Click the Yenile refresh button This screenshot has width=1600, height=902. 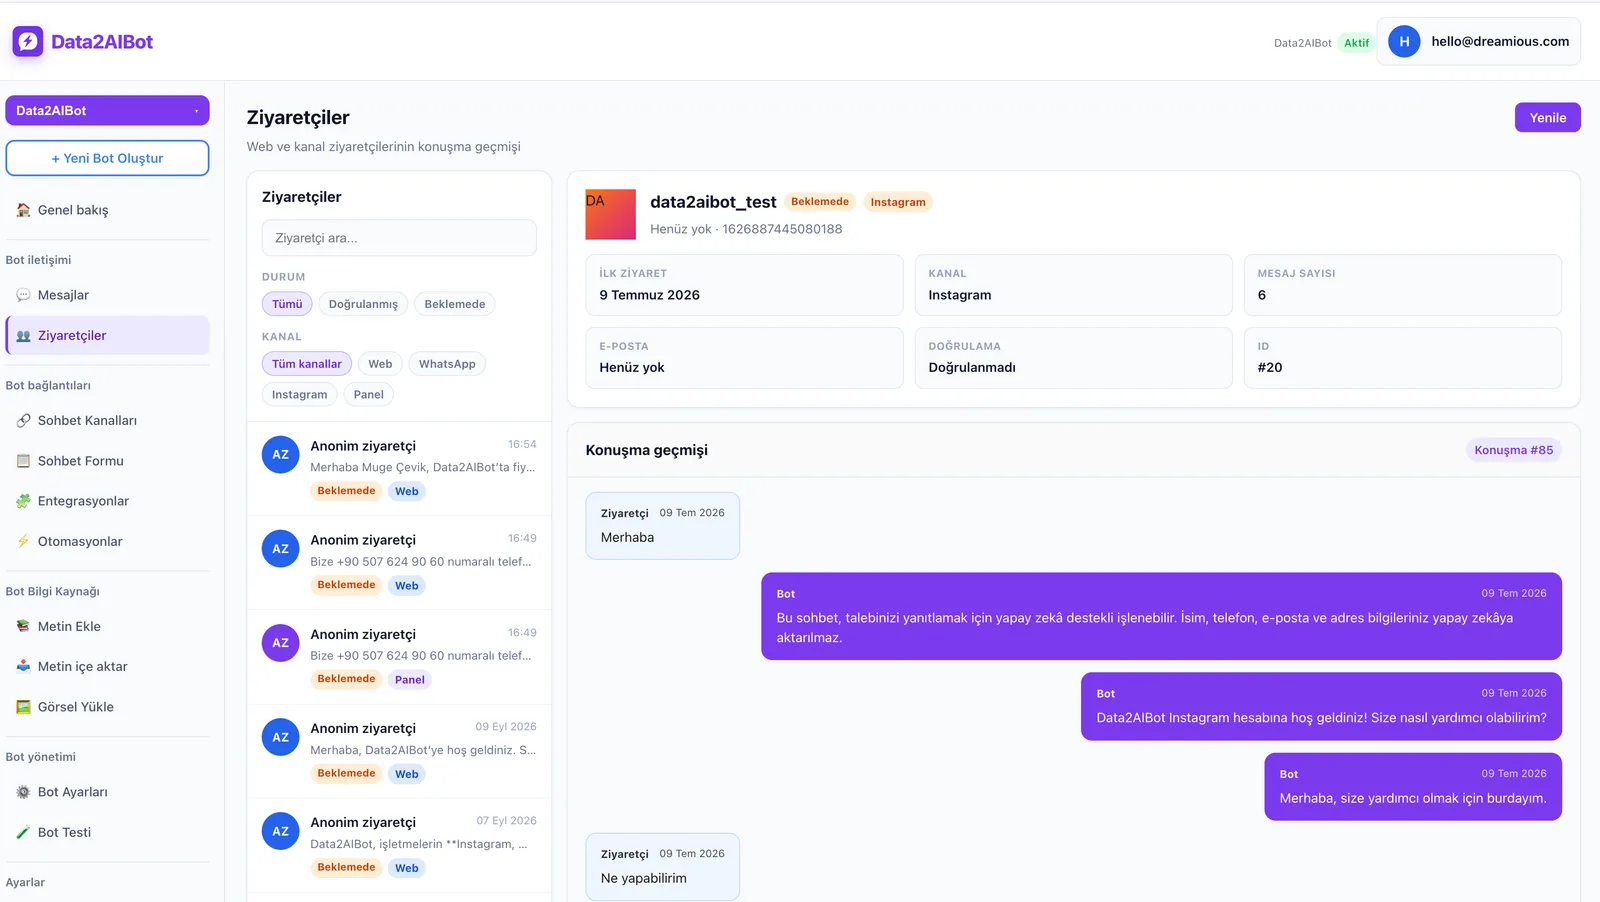pyautogui.click(x=1547, y=117)
